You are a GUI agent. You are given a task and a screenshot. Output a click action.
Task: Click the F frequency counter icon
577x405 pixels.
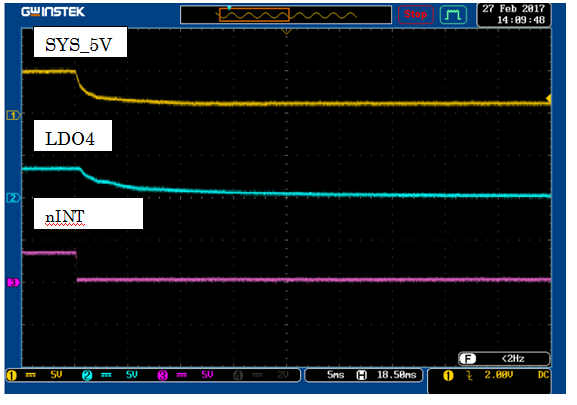coord(468,359)
